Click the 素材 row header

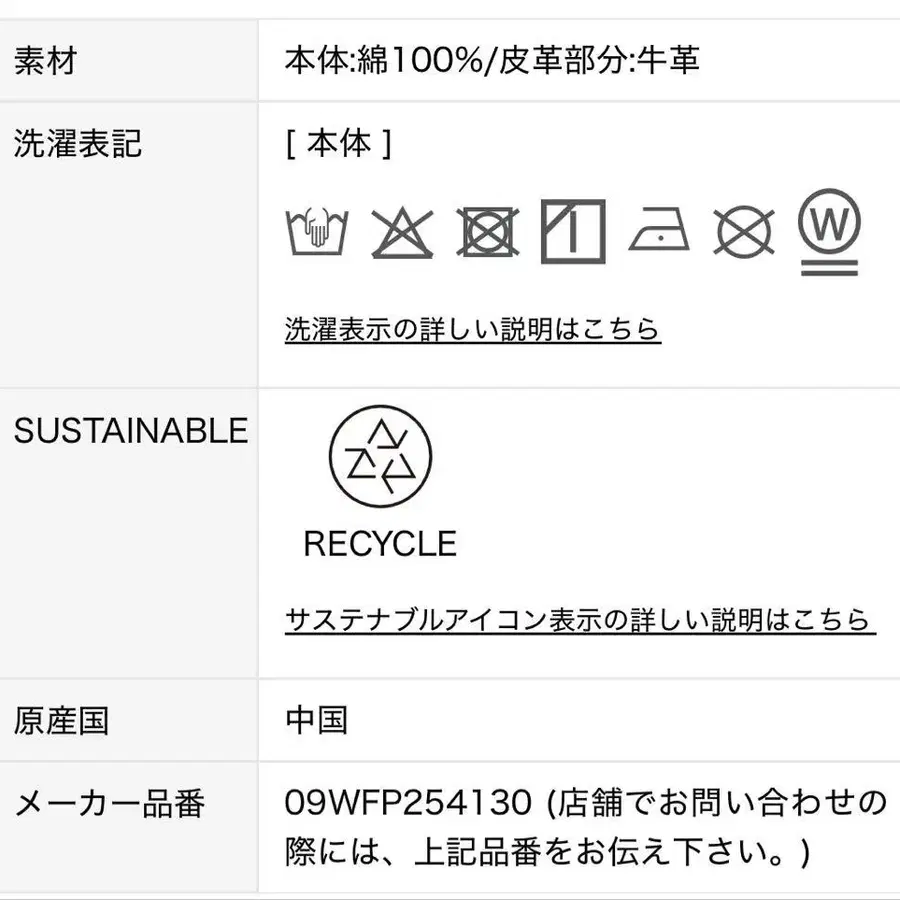(x=45, y=61)
